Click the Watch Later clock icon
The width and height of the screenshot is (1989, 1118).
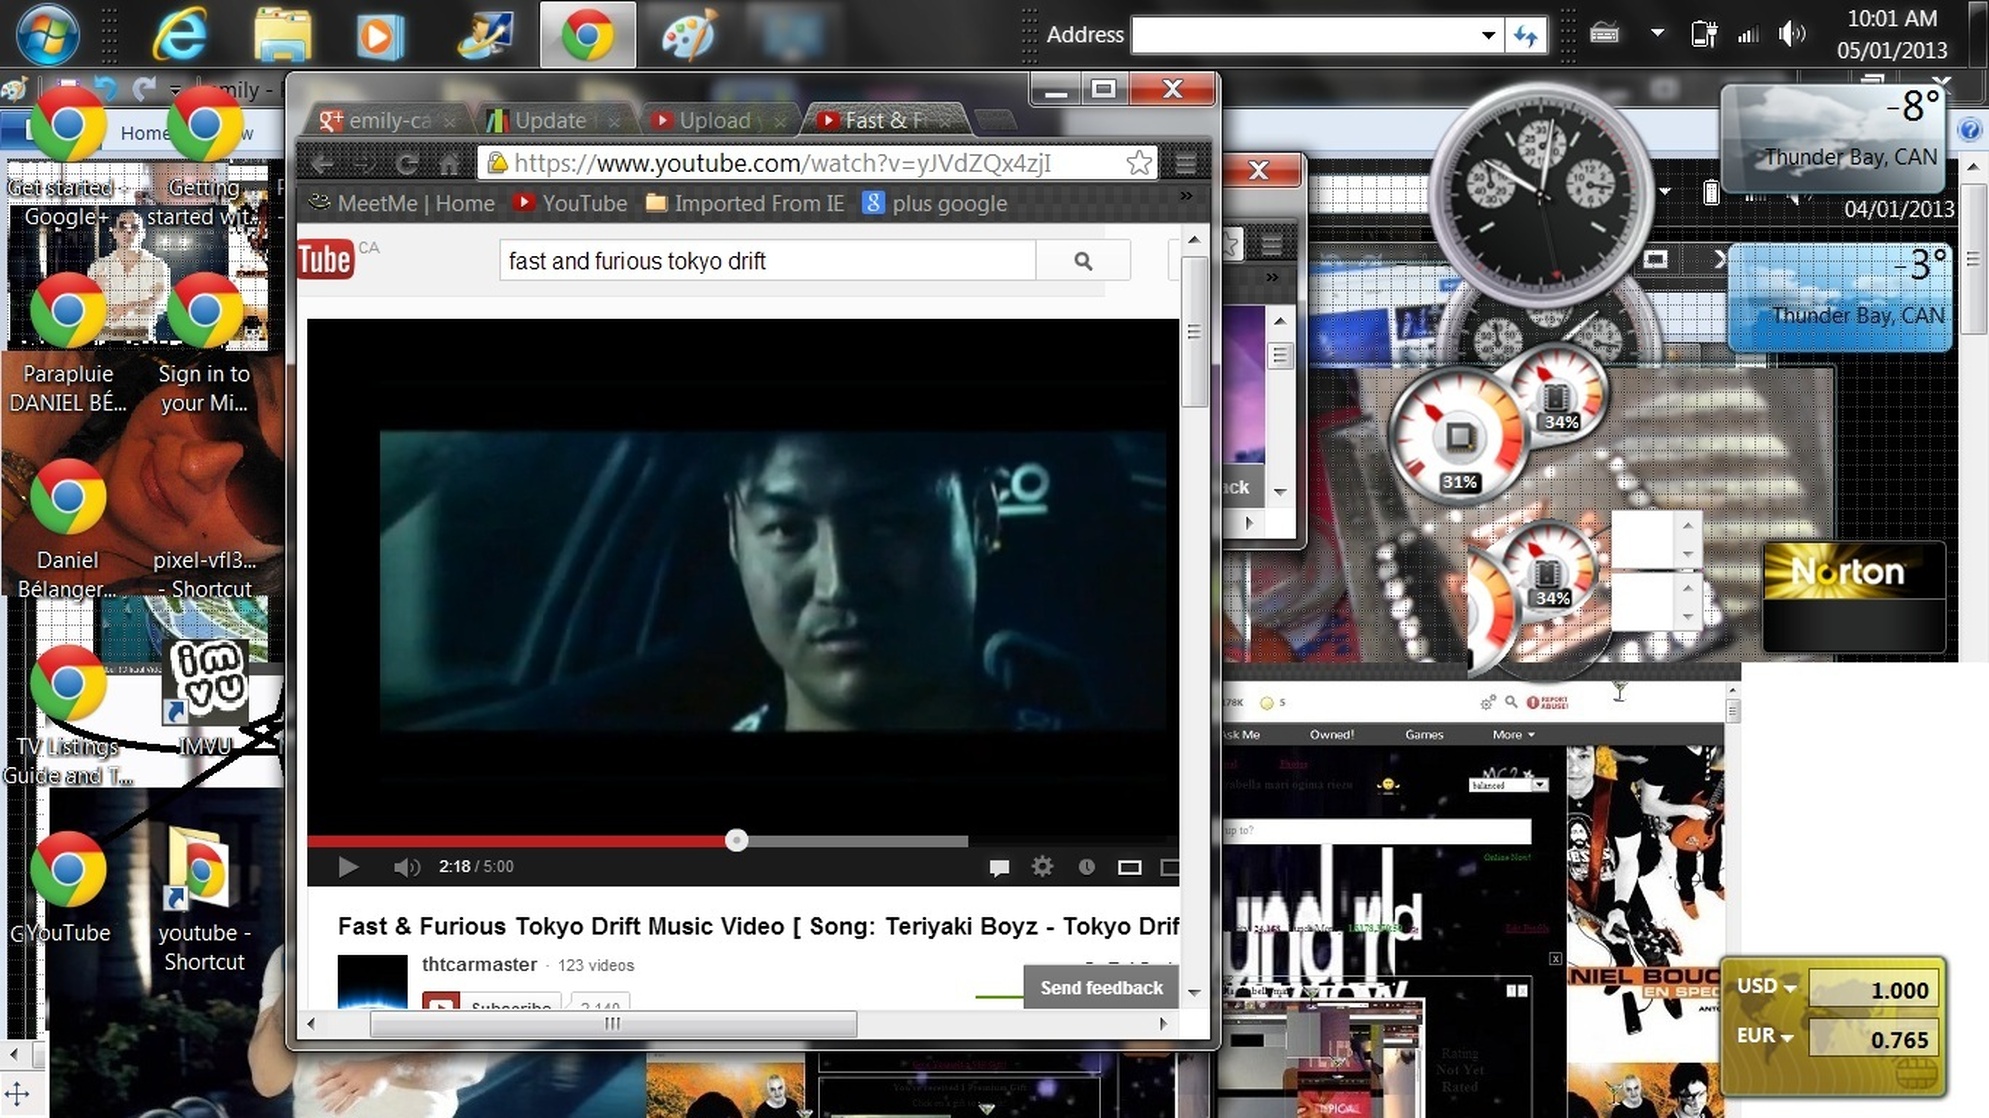click(x=1086, y=867)
